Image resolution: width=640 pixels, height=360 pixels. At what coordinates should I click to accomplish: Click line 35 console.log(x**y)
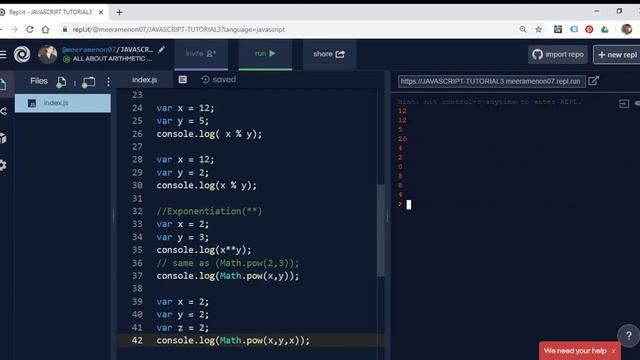[x=204, y=250]
